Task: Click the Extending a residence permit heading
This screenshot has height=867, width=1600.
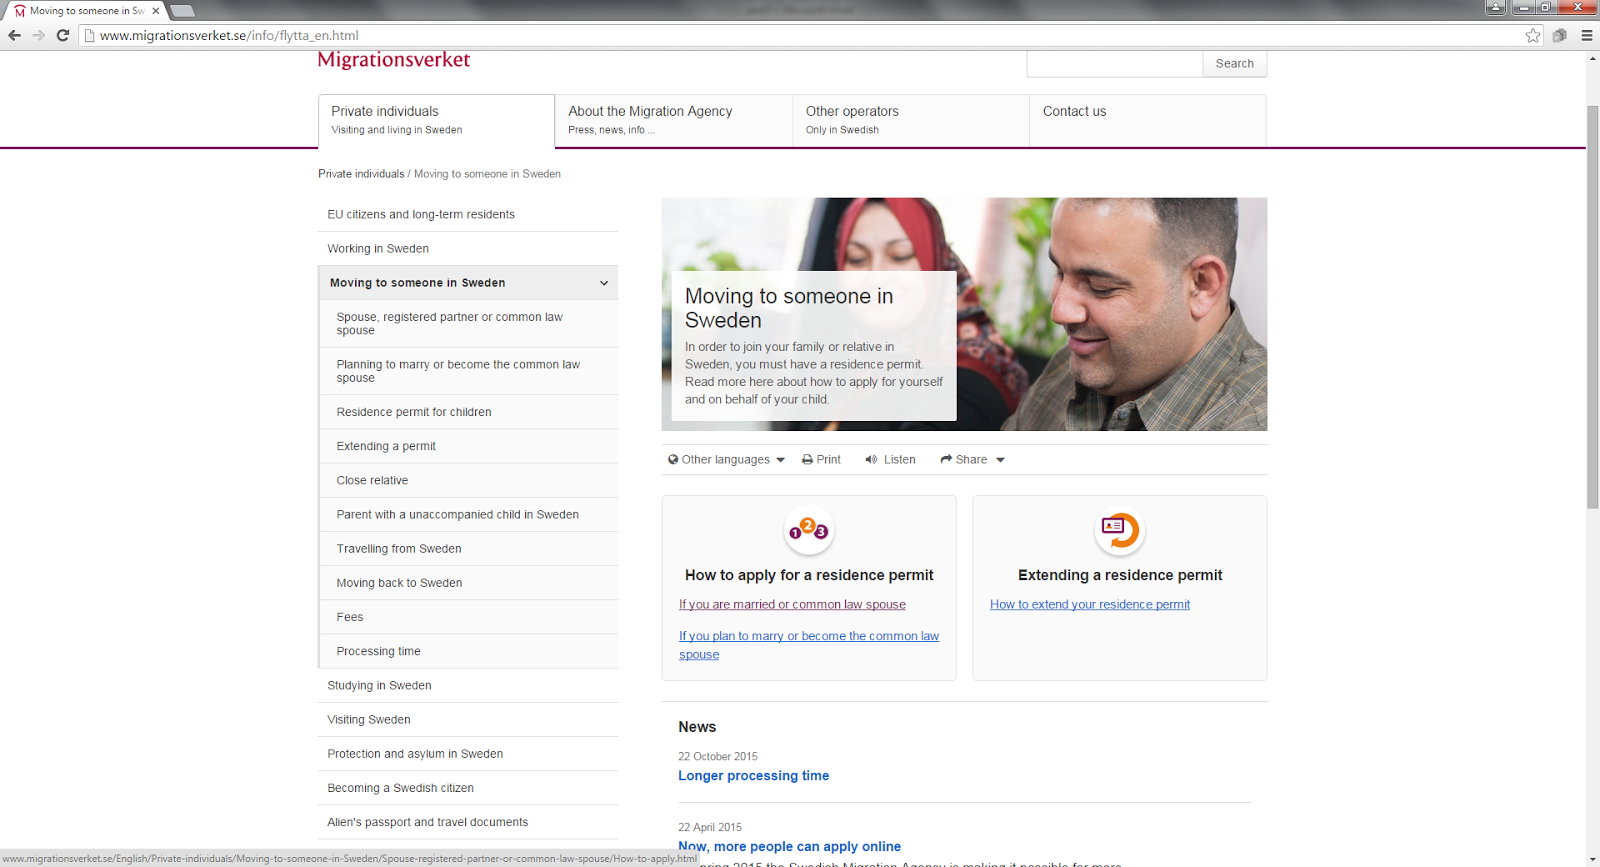Action: pyautogui.click(x=1120, y=575)
